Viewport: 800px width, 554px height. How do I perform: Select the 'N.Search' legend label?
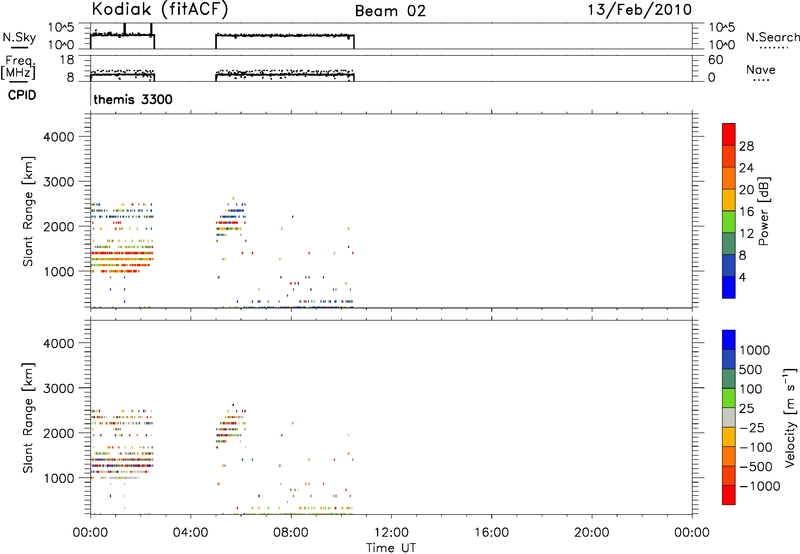click(x=773, y=37)
